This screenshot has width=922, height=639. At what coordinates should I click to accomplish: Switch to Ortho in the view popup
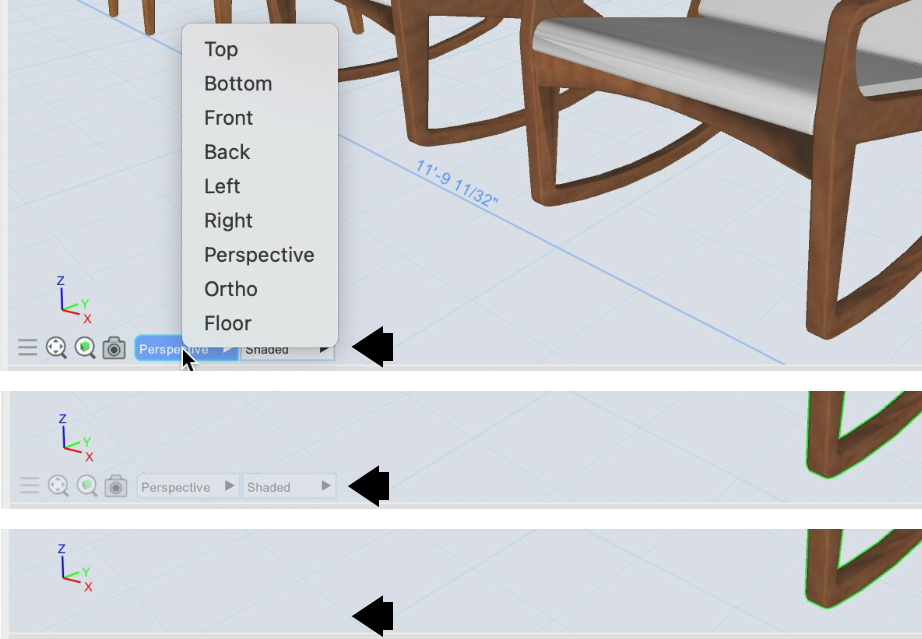coord(230,289)
